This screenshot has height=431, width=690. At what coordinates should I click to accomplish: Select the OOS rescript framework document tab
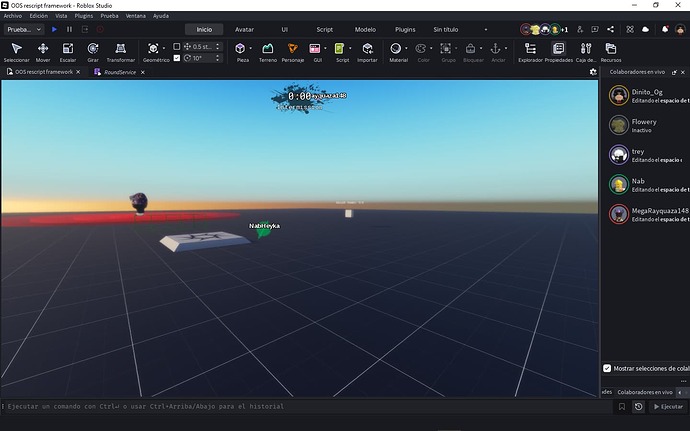click(44, 72)
